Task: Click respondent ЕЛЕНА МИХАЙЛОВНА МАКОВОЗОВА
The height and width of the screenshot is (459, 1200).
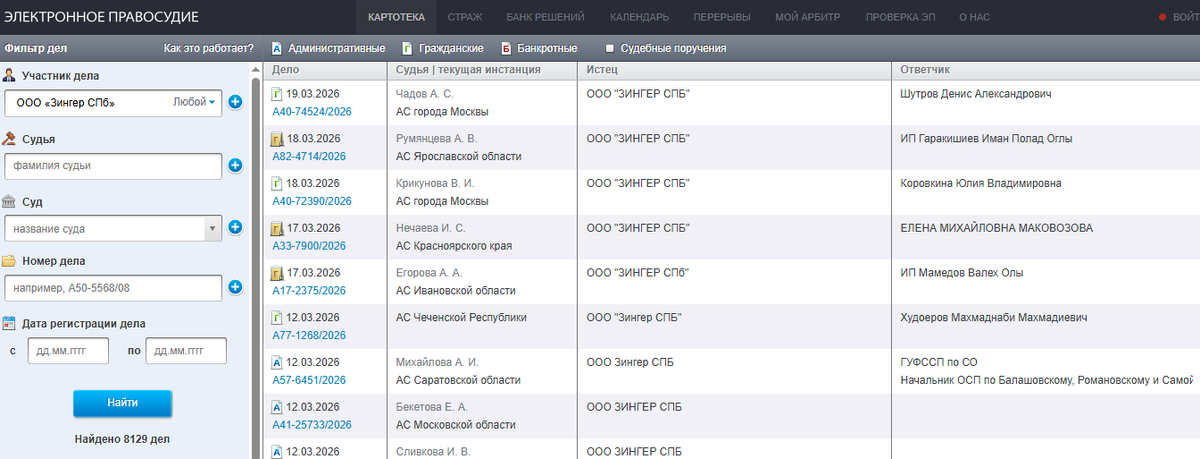Action: (997, 228)
